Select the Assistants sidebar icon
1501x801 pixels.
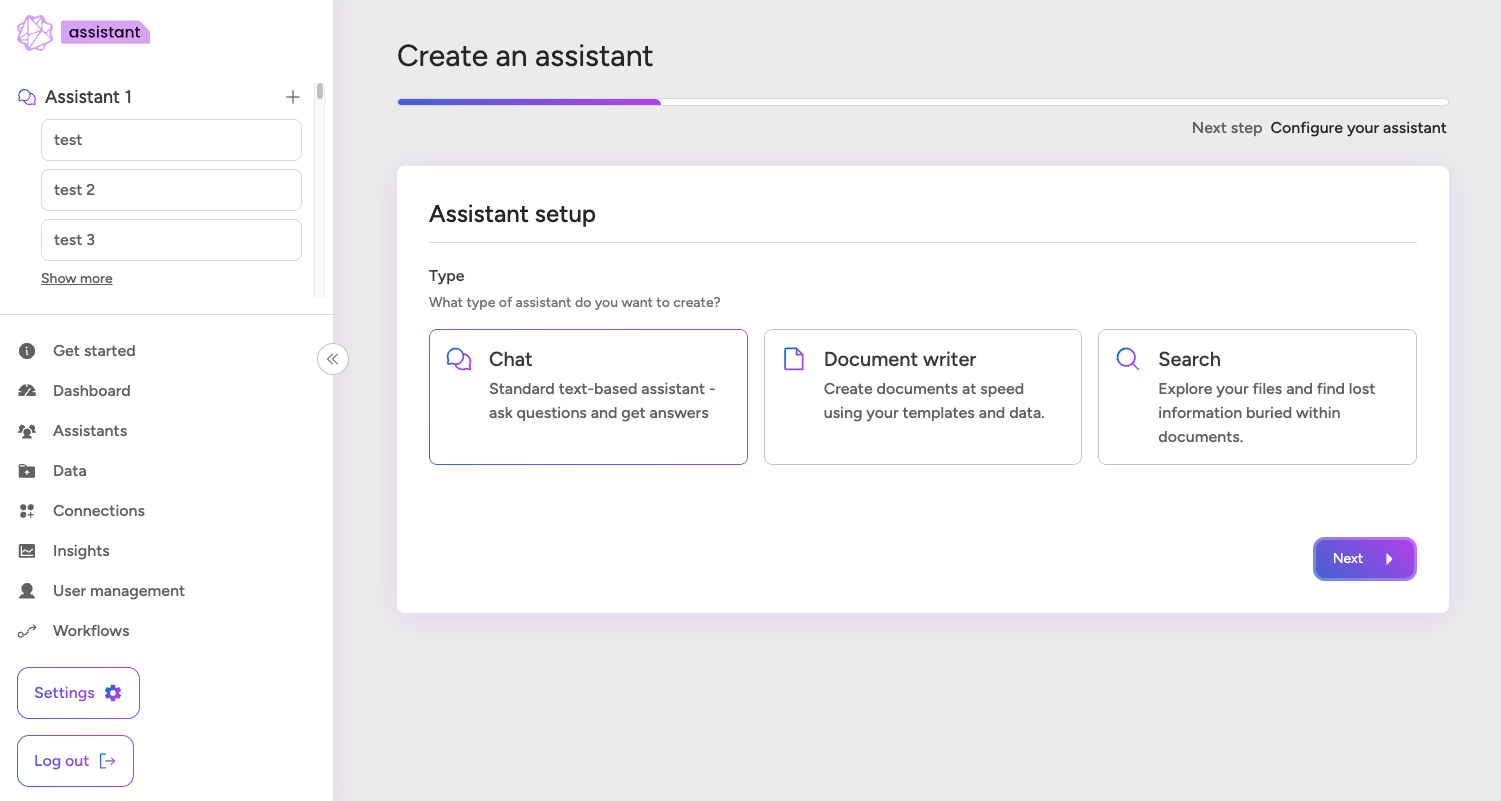(27, 430)
